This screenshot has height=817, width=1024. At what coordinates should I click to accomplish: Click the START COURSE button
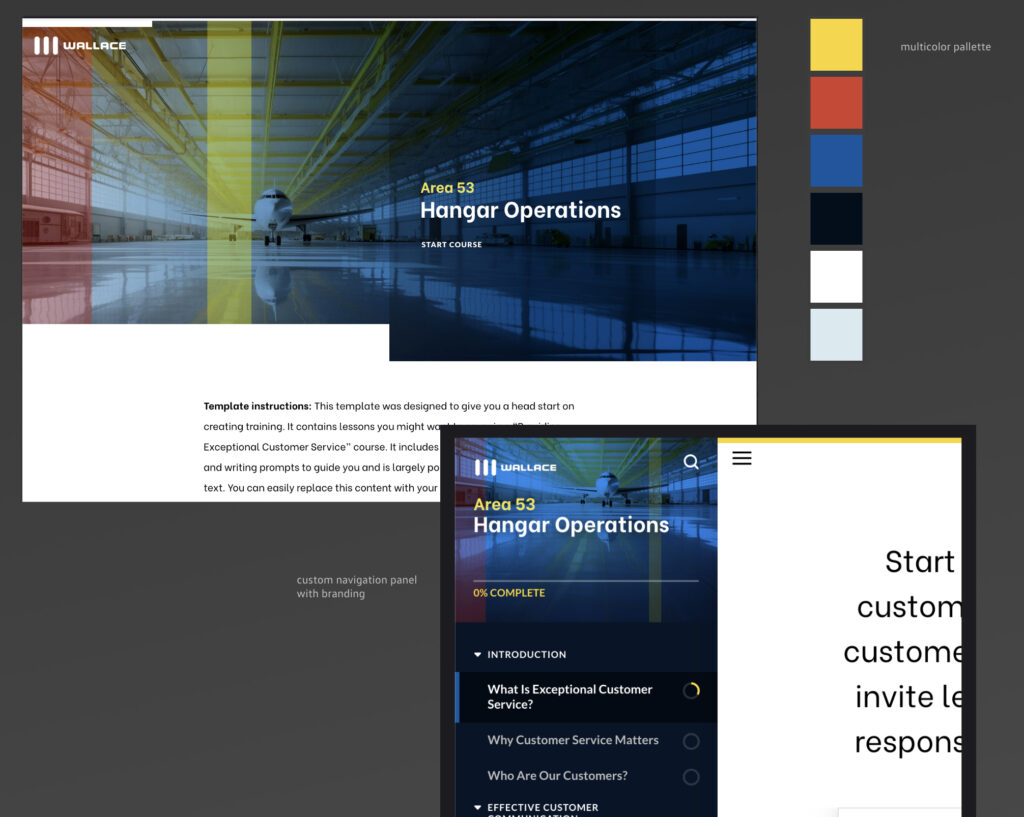[x=451, y=244]
